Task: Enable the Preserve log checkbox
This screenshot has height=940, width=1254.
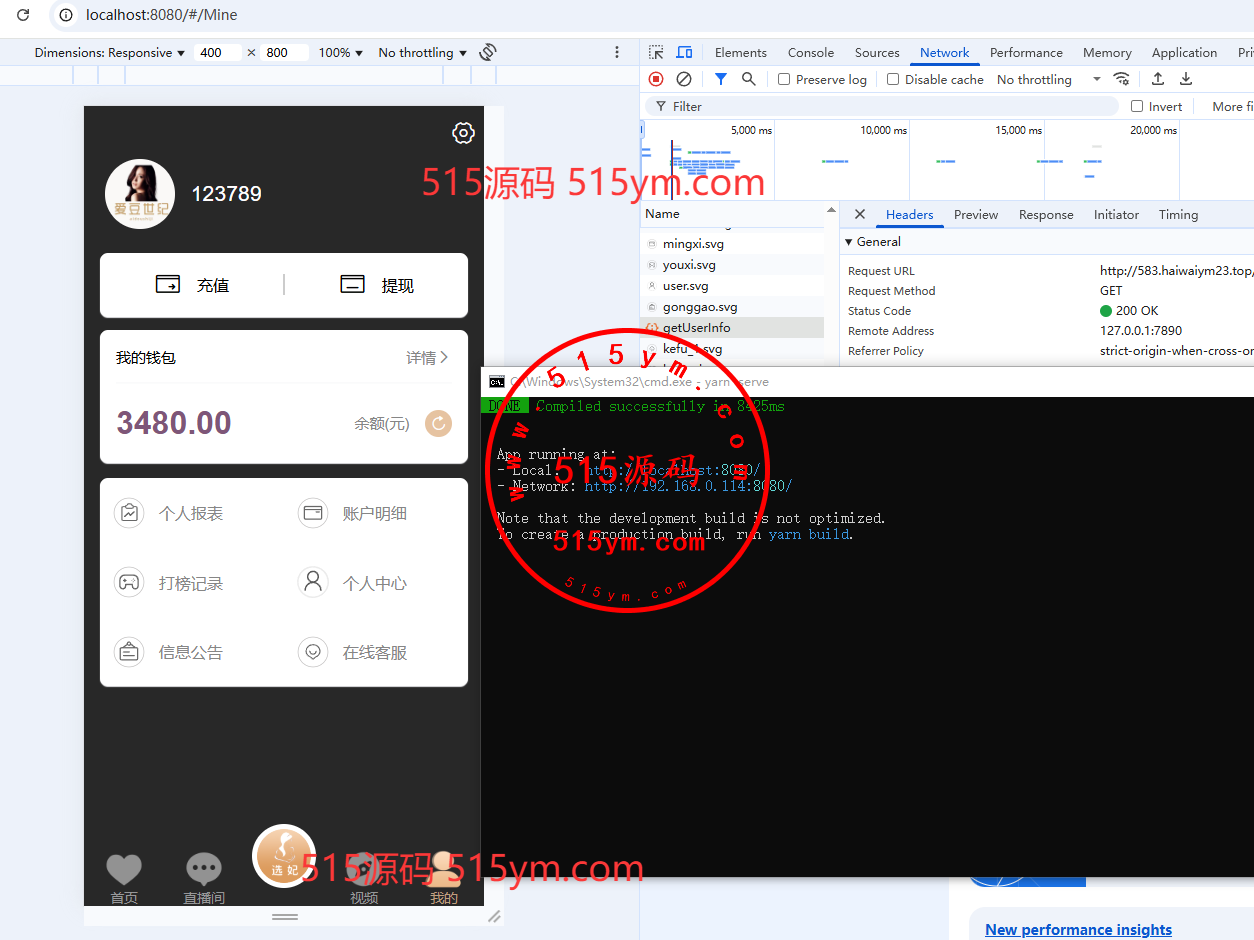Action: click(x=784, y=79)
